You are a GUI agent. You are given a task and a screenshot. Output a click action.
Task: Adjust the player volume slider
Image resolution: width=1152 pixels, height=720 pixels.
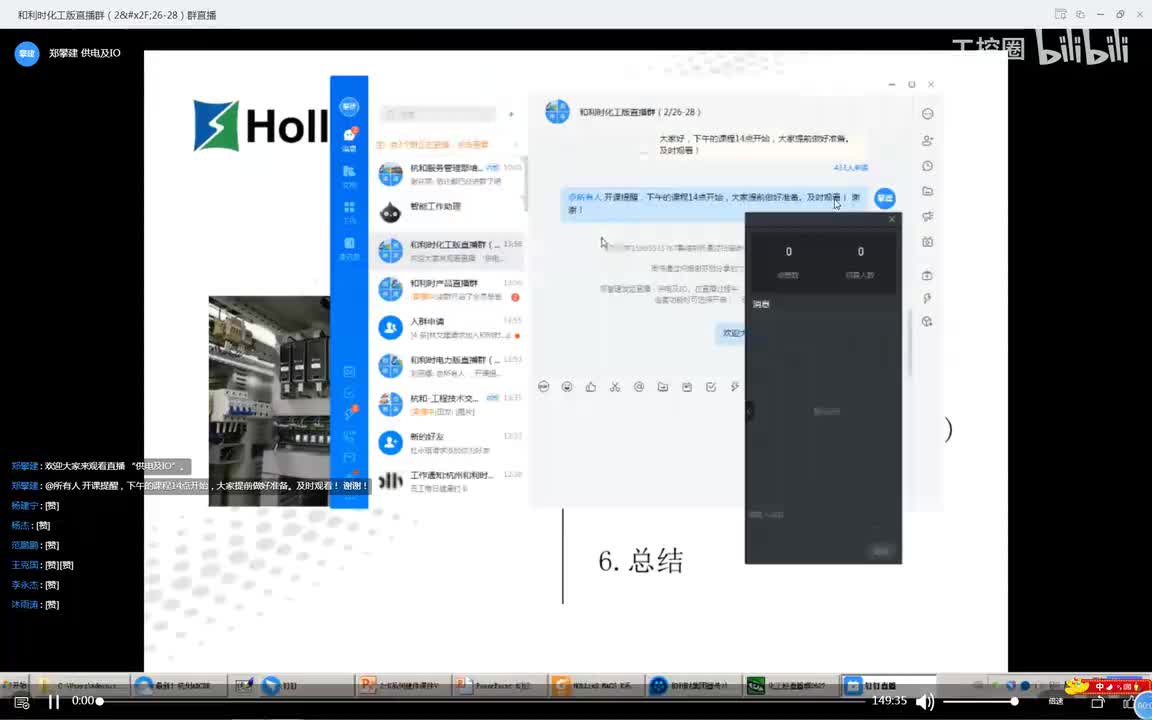pyautogui.click(x=979, y=702)
